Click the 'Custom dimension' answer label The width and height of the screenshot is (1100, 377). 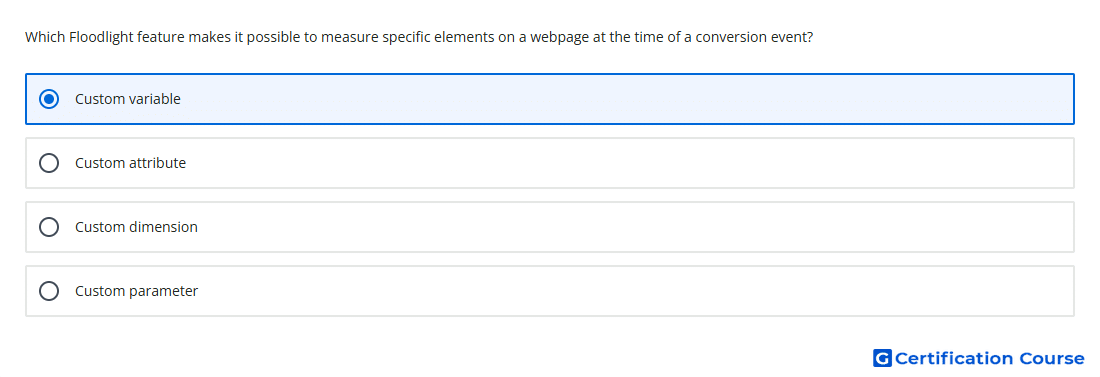coord(136,227)
